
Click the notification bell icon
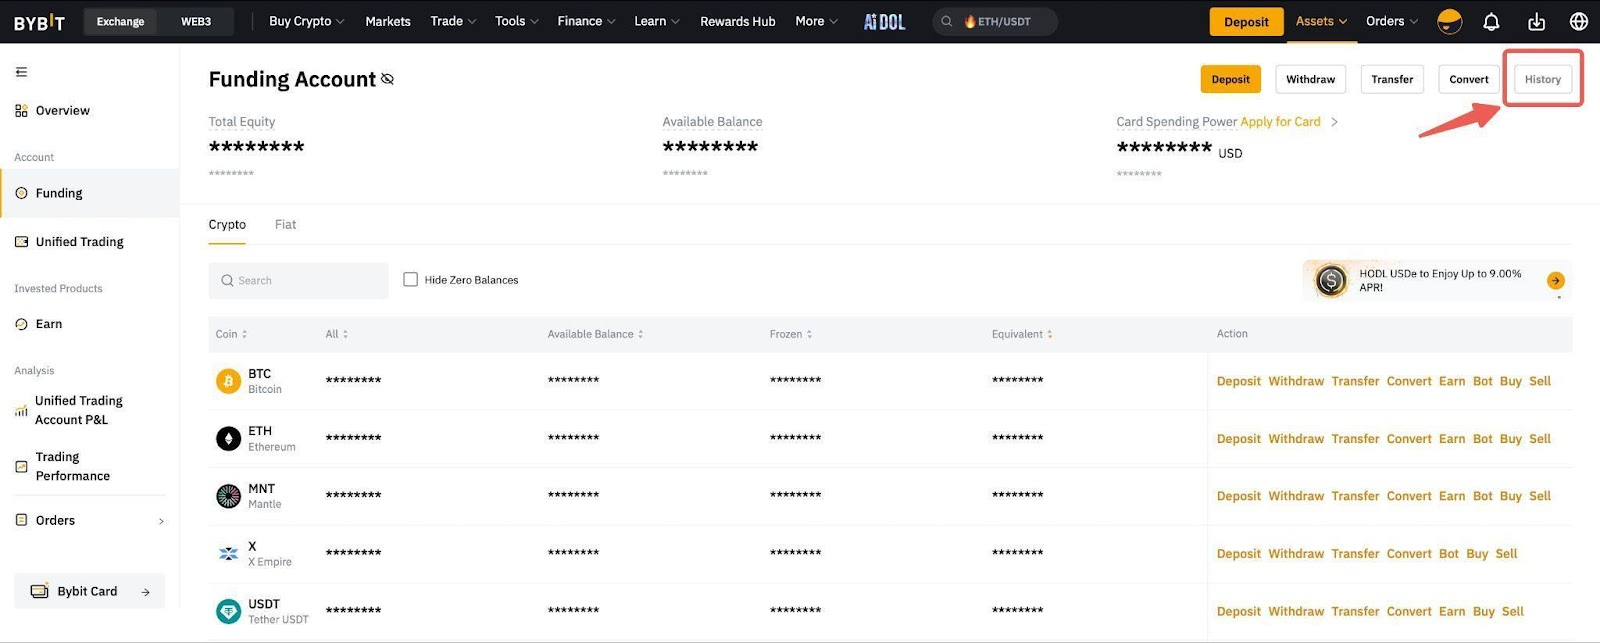tap(1491, 21)
